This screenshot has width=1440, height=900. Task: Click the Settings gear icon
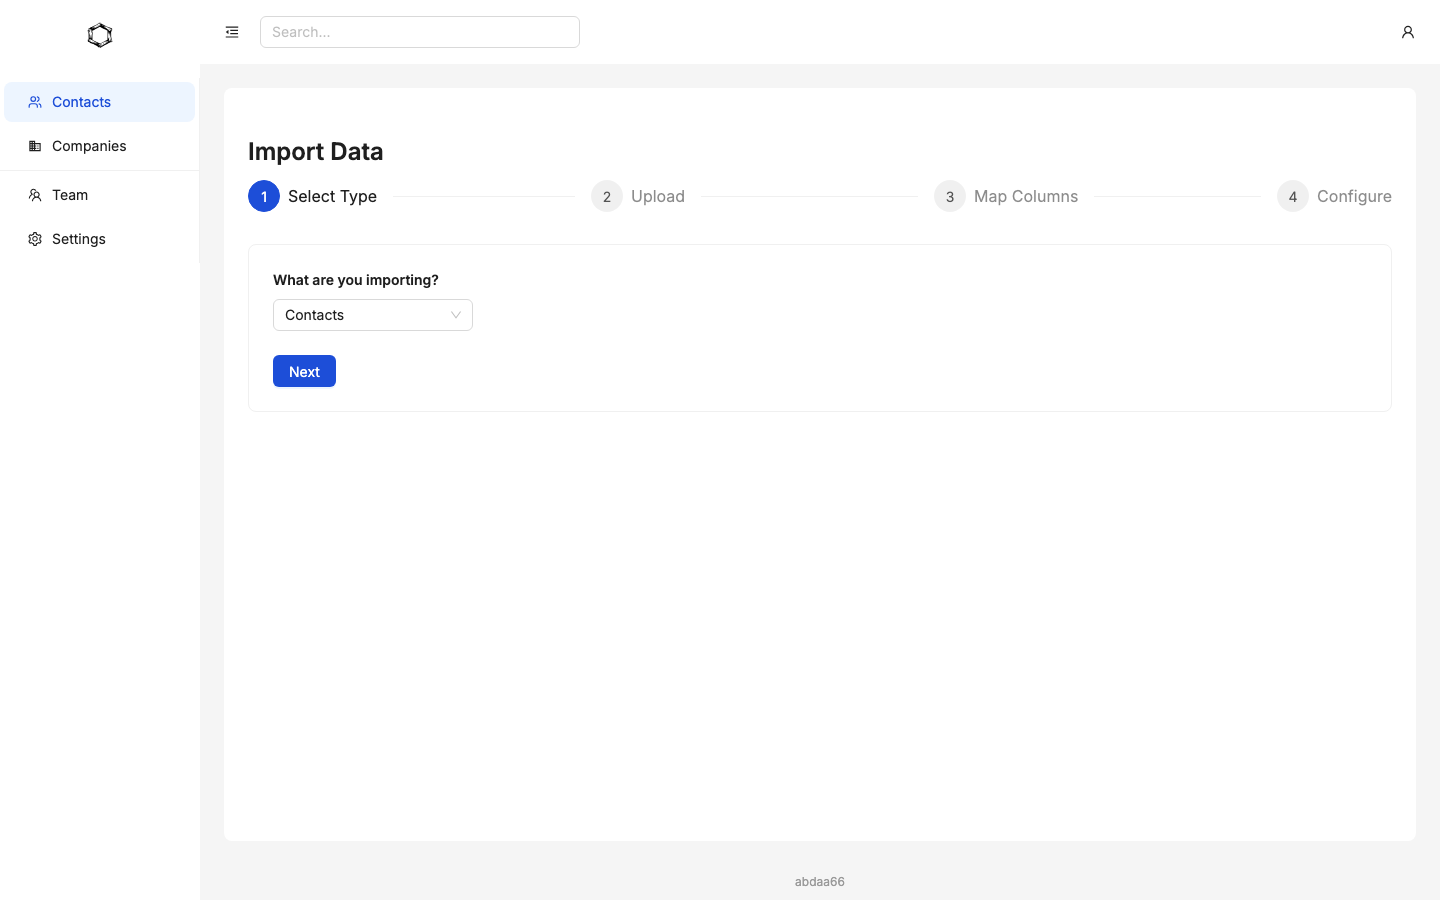[35, 239]
